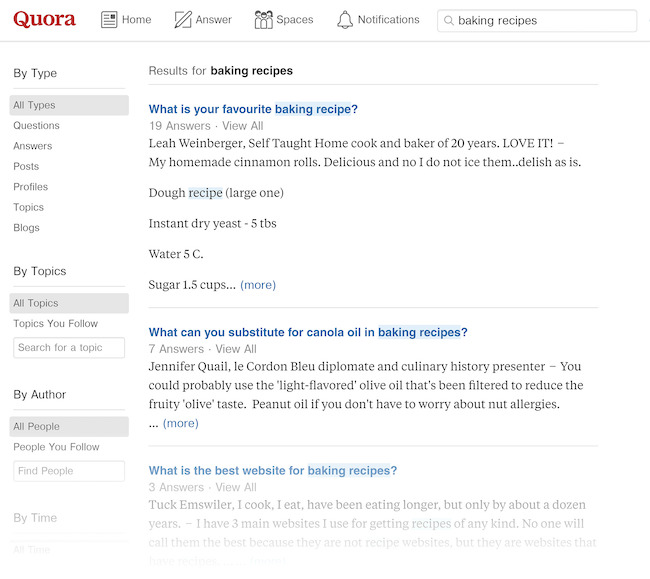Image resolution: width=650 pixels, height=579 pixels.
Task: Filter results by Answers type
Action: pyautogui.click(x=33, y=146)
